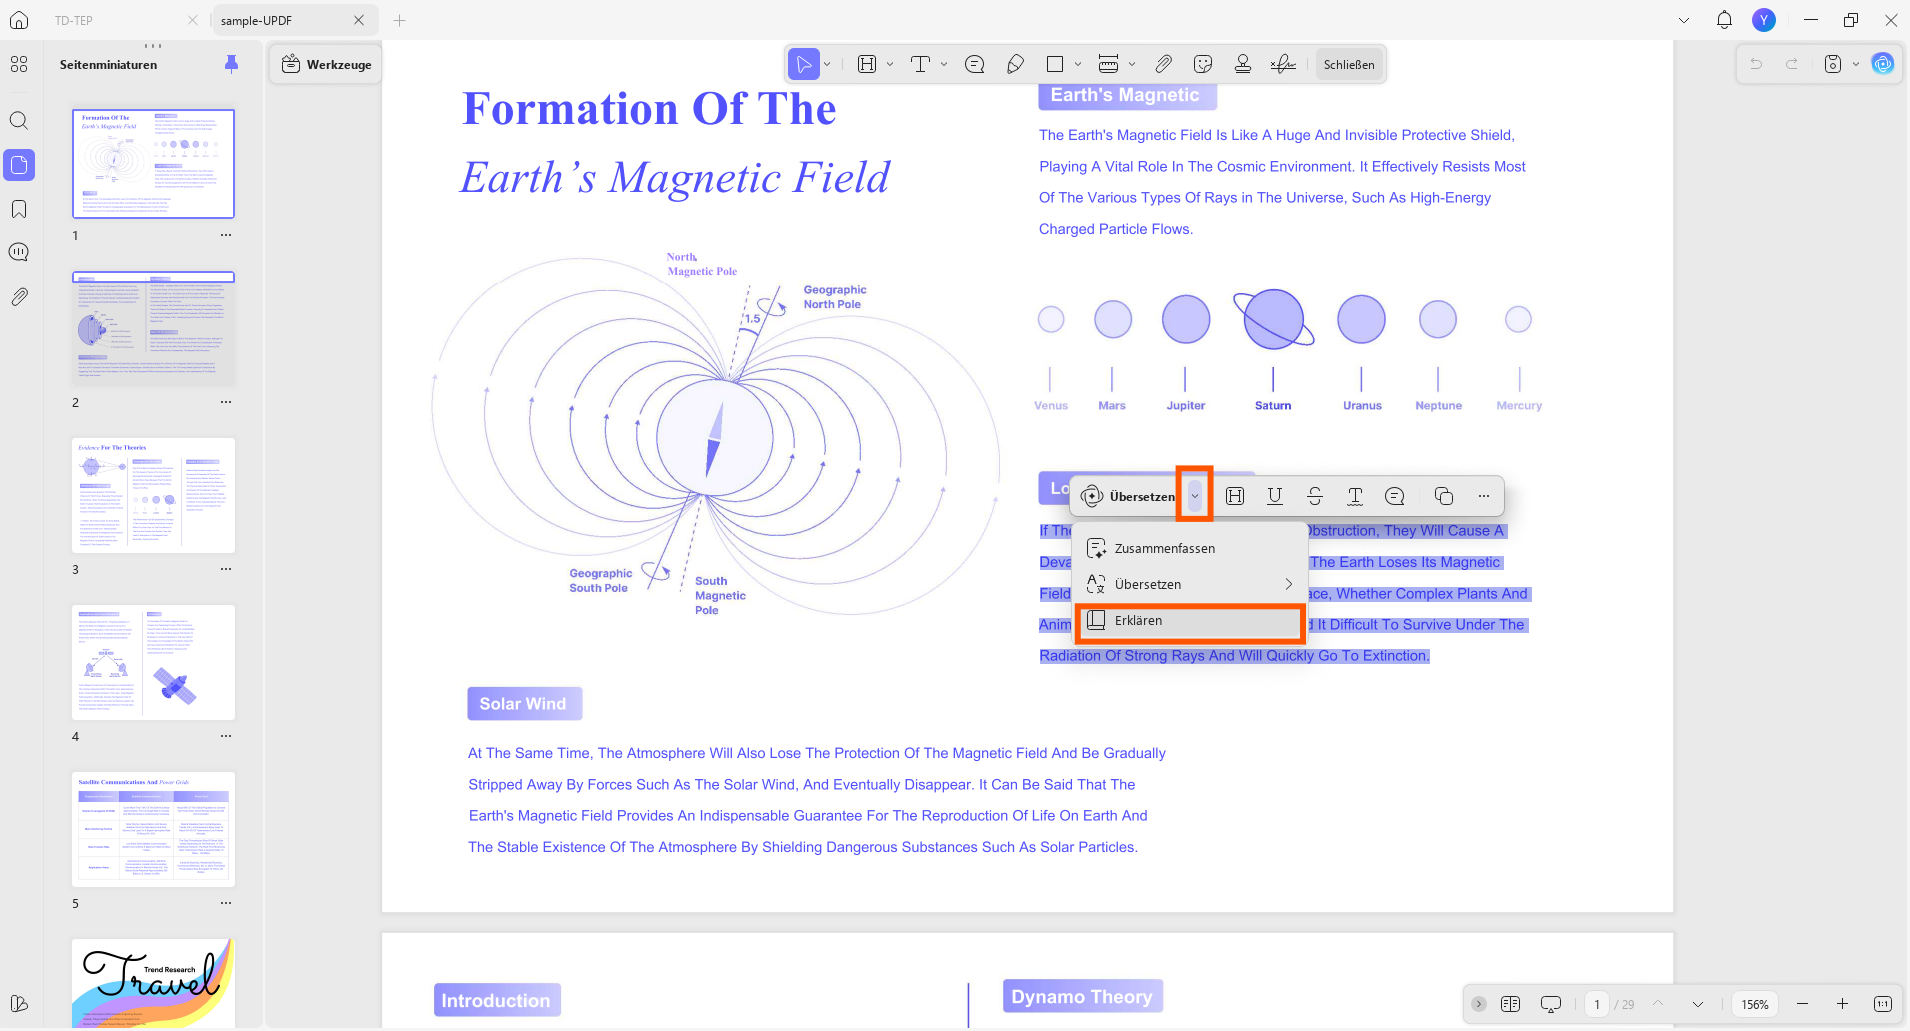This screenshot has width=1910, height=1031.
Task: Click the home icon in title bar
Action: (19, 20)
